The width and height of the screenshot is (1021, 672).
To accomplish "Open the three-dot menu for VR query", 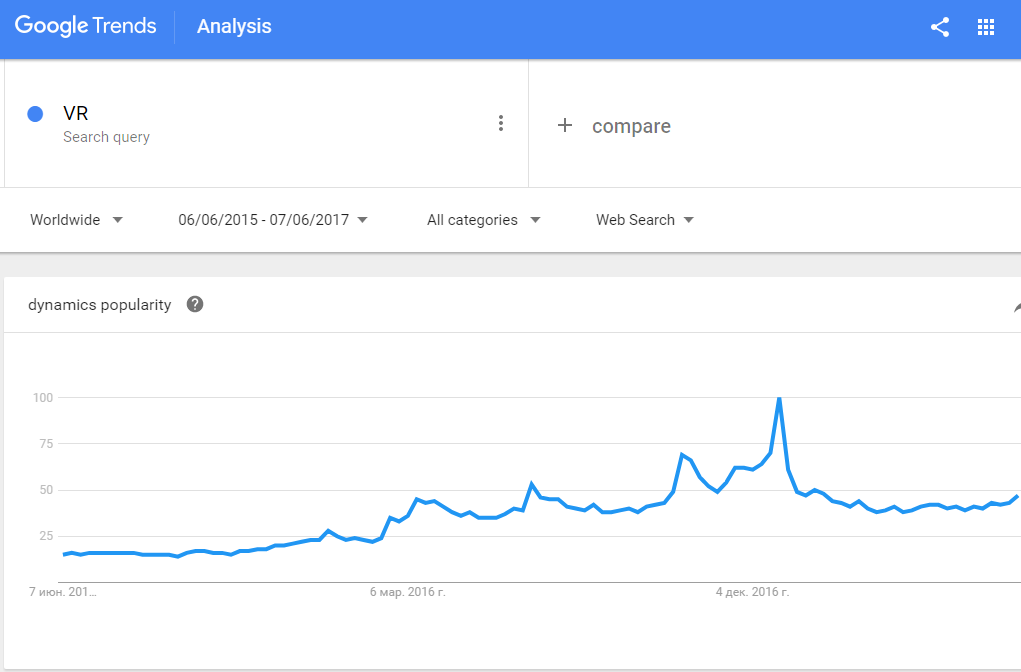I will click(x=501, y=123).
